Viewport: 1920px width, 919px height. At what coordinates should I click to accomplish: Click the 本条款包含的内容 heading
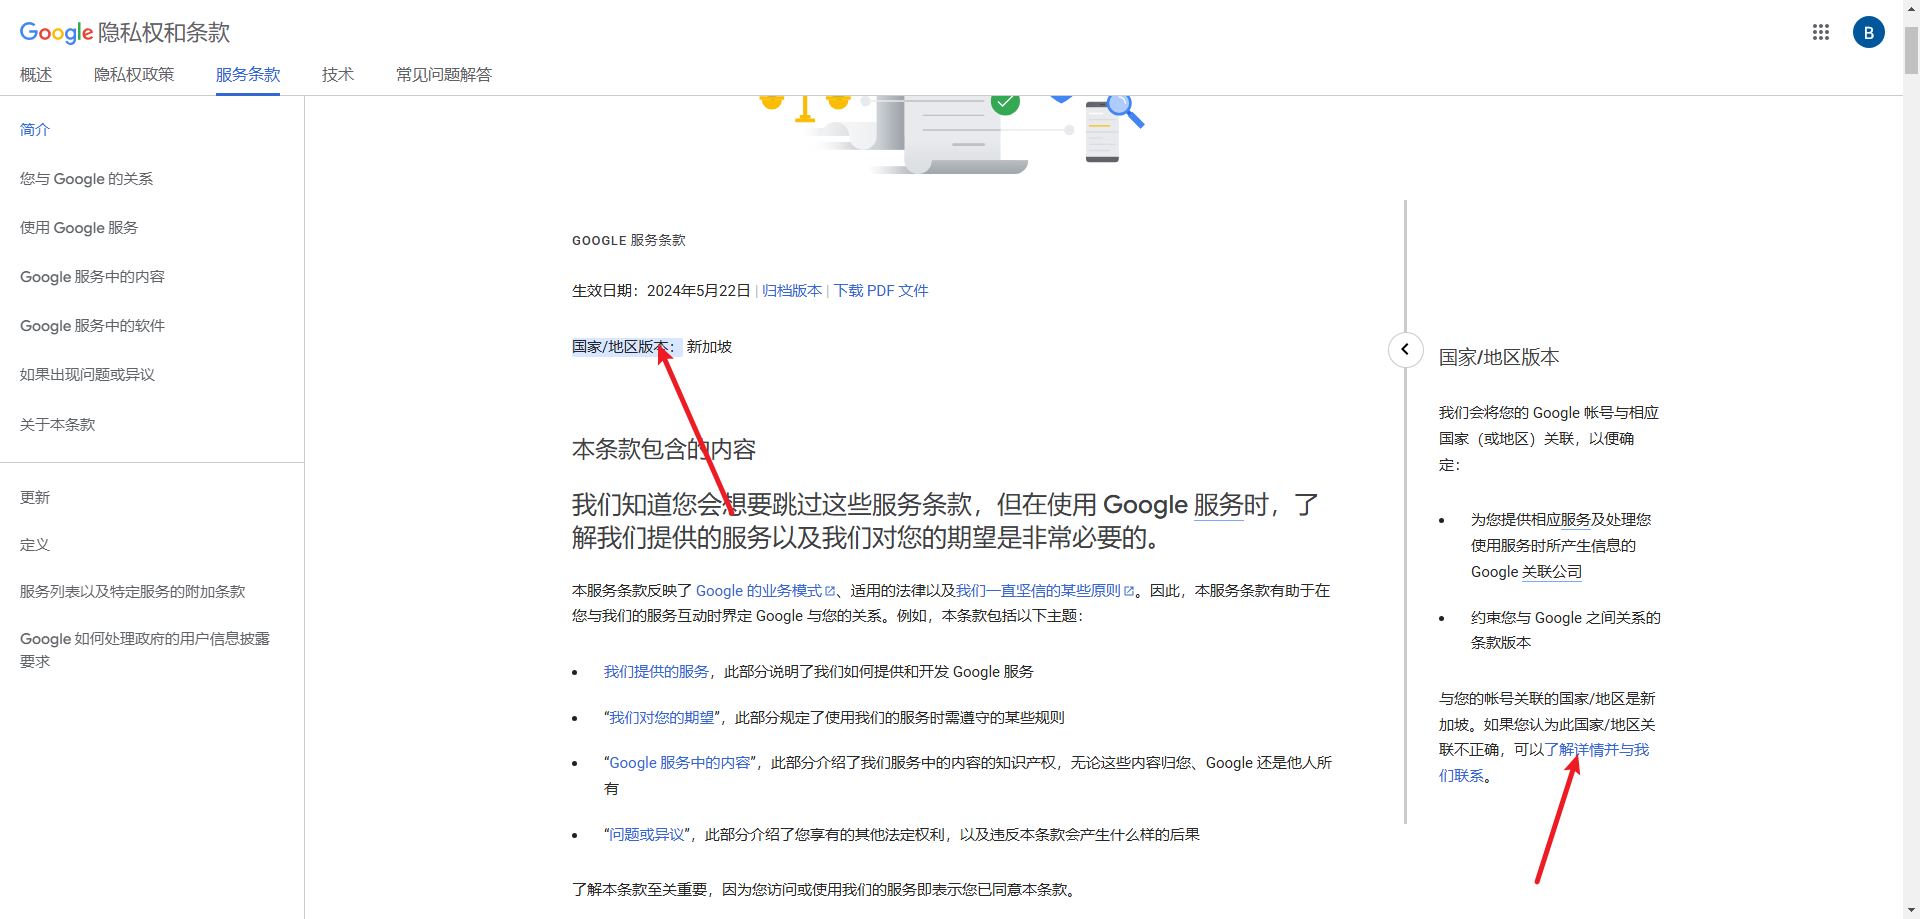(x=664, y=450)
